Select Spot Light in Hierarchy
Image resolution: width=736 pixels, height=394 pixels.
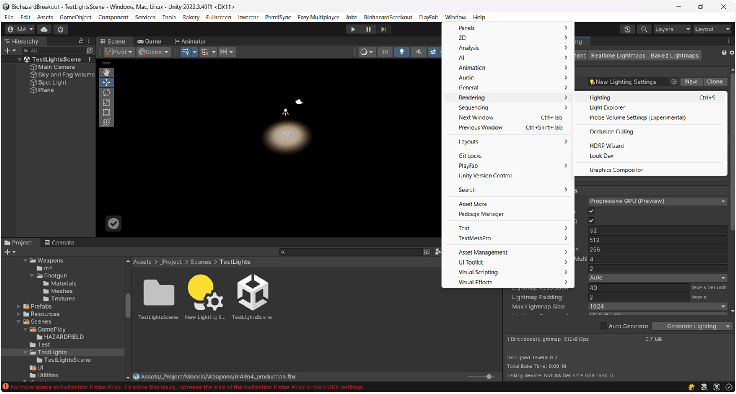pos(52,83)
